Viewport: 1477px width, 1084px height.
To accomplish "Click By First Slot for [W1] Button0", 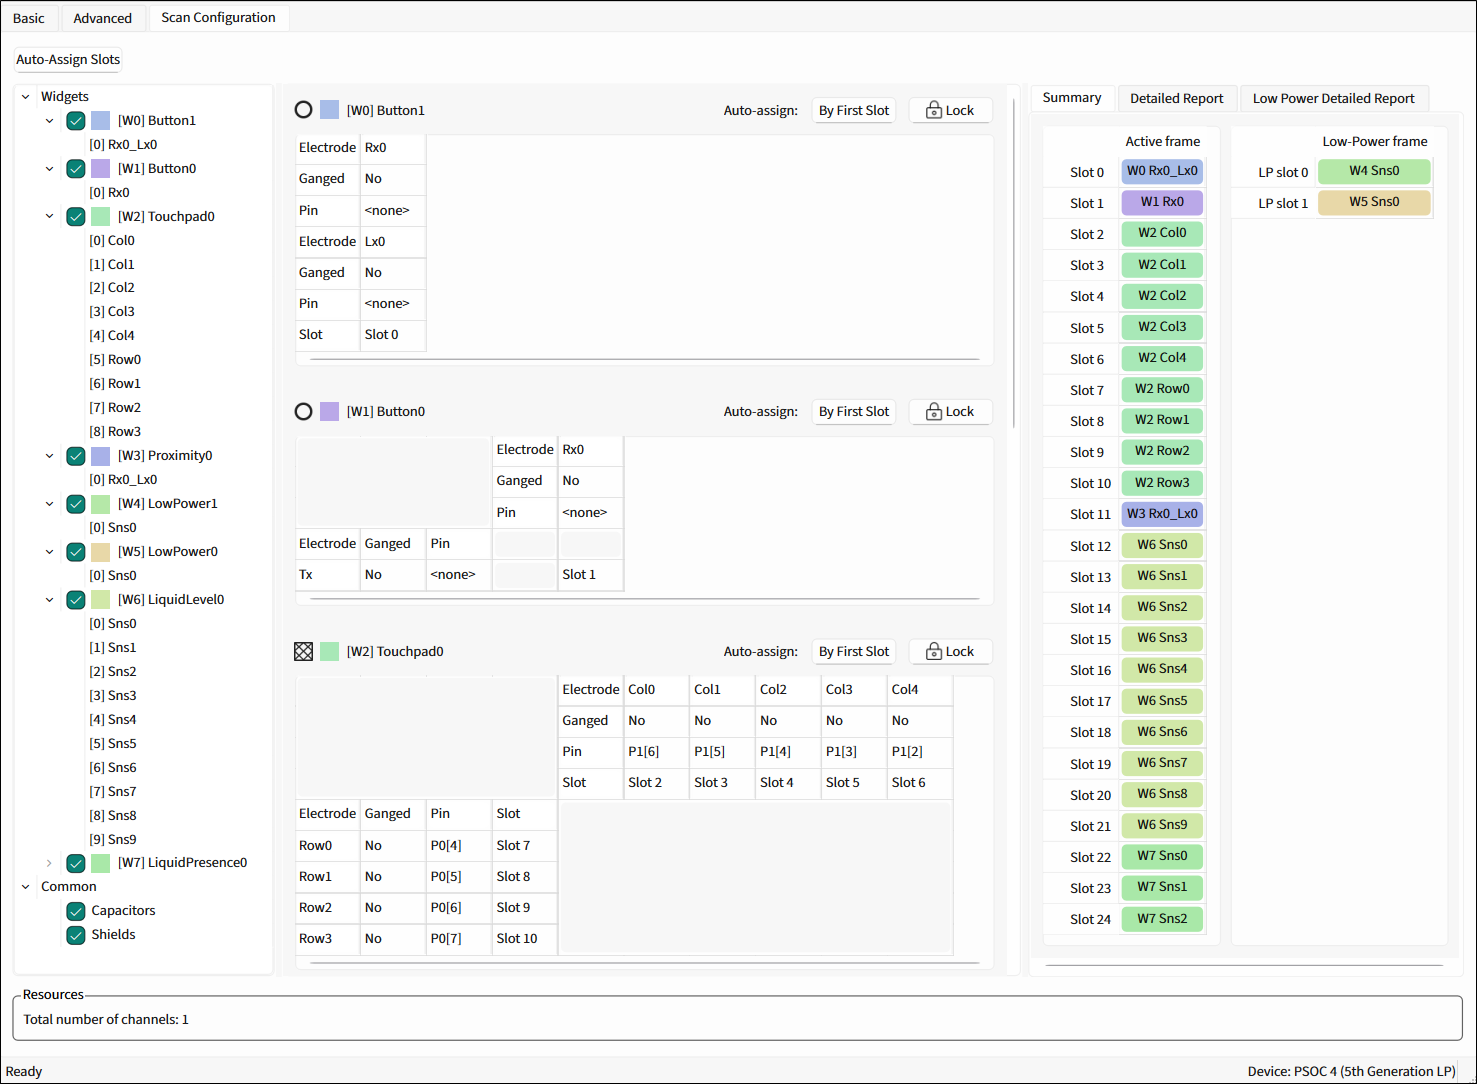I will click(x=853, y=412).
